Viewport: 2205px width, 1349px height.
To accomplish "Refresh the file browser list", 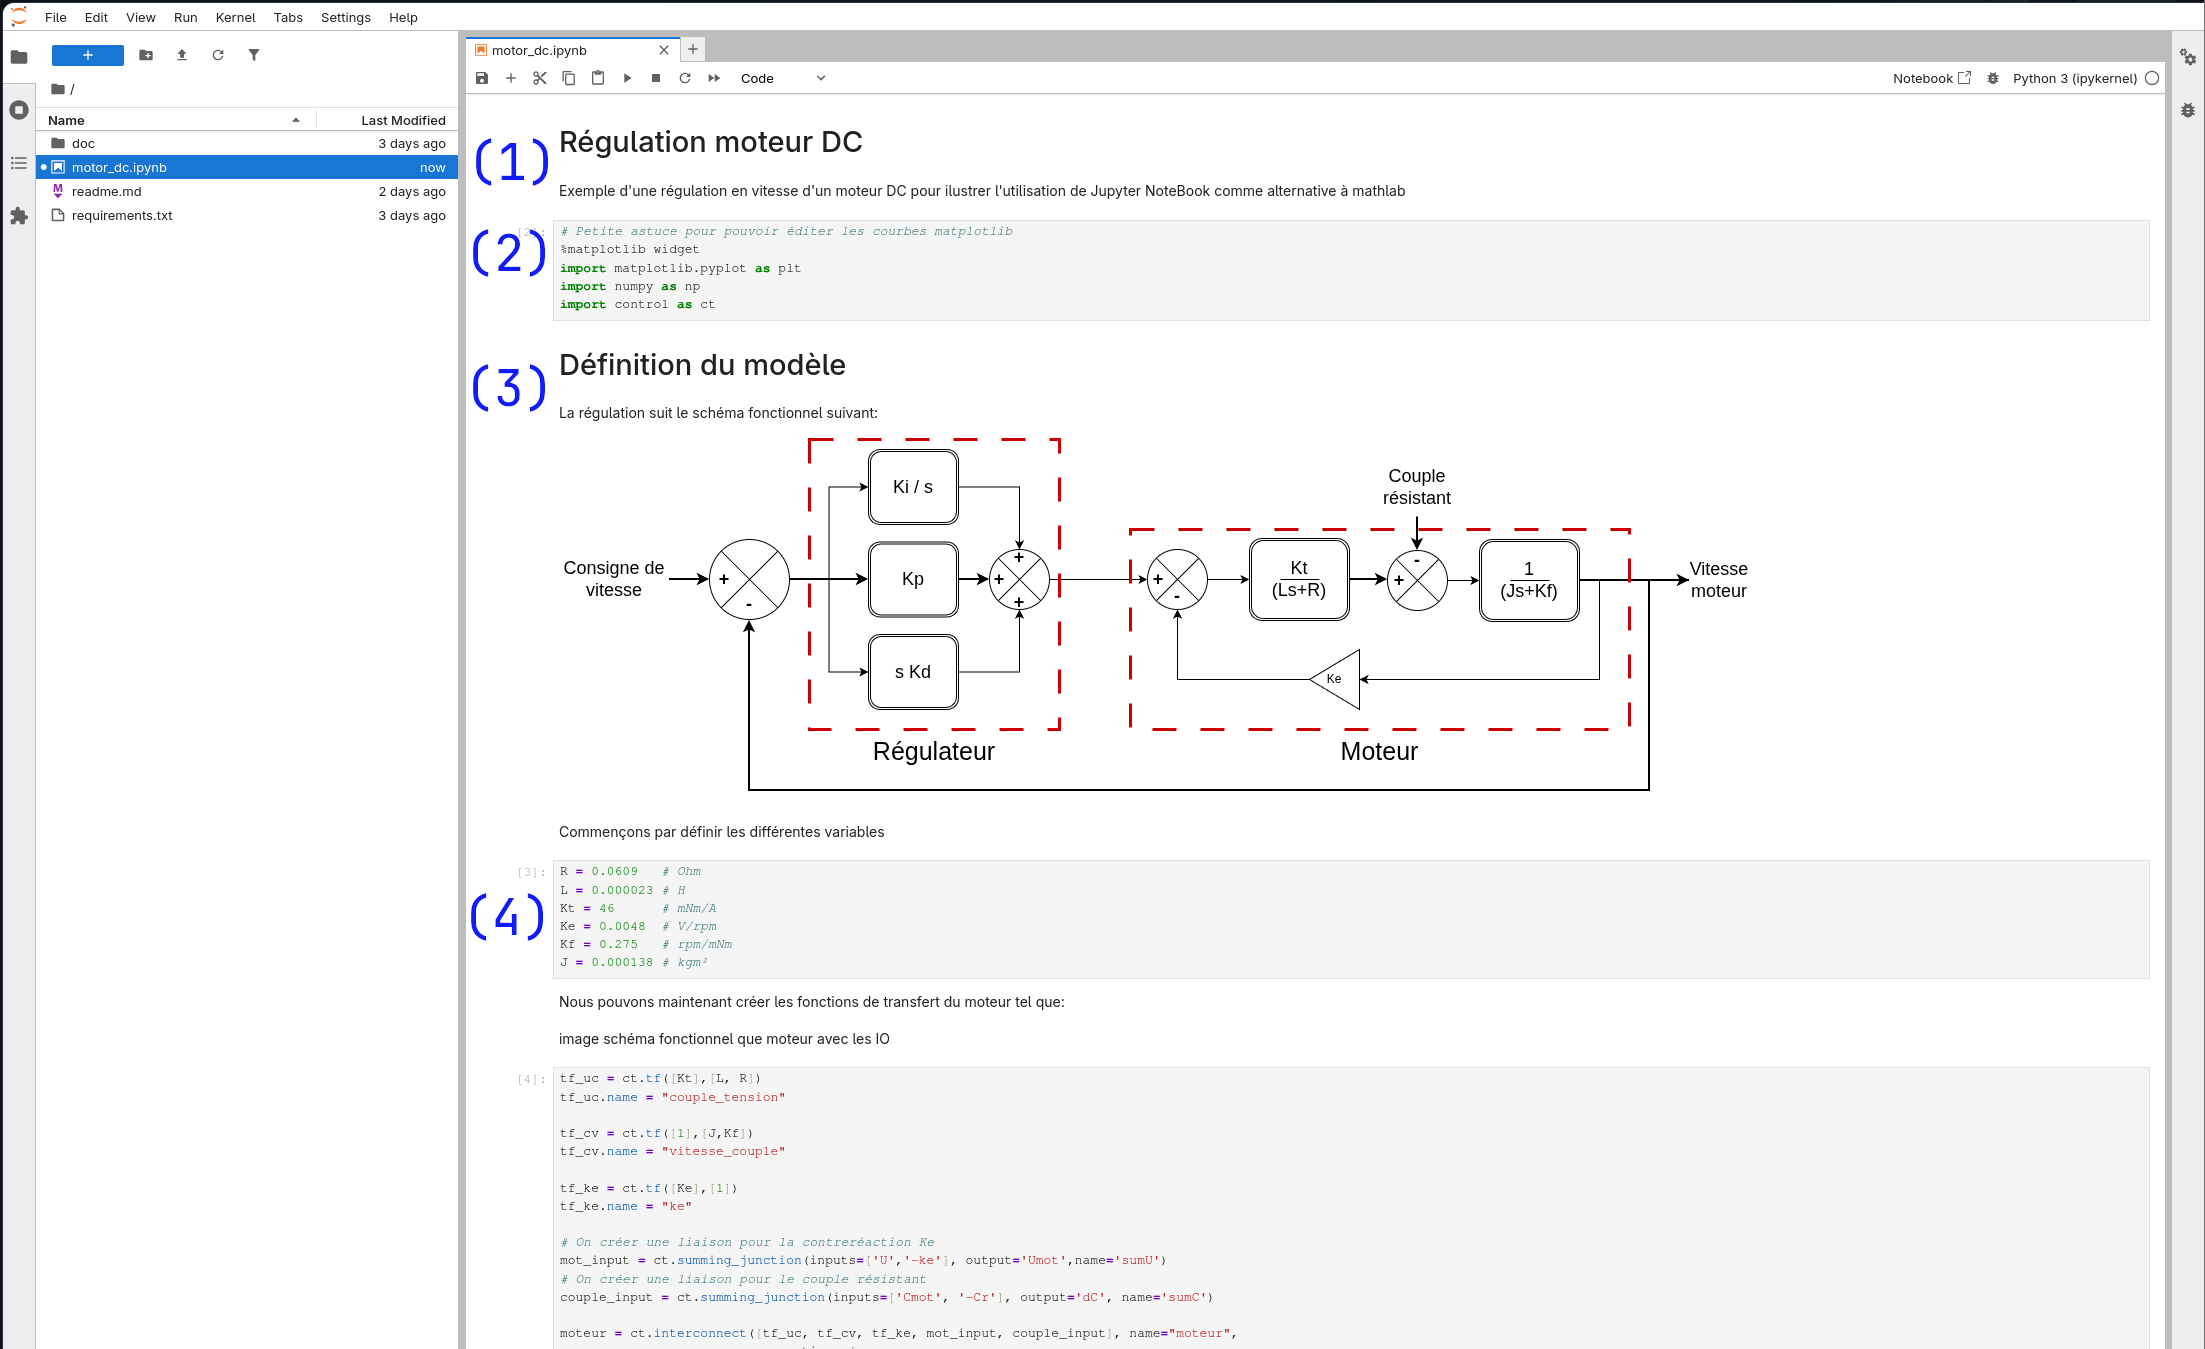I will click(x=218, y=55).
